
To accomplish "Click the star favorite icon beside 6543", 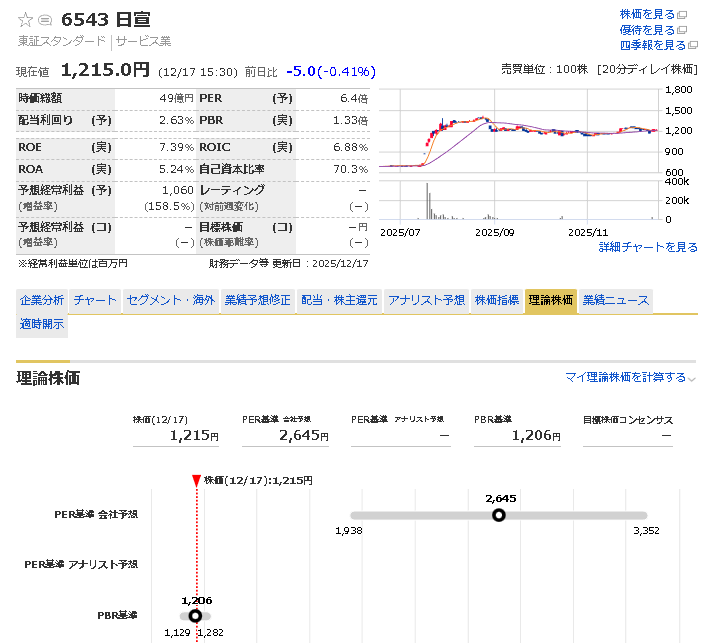I will pyautogui.click(x=26, y=20).
